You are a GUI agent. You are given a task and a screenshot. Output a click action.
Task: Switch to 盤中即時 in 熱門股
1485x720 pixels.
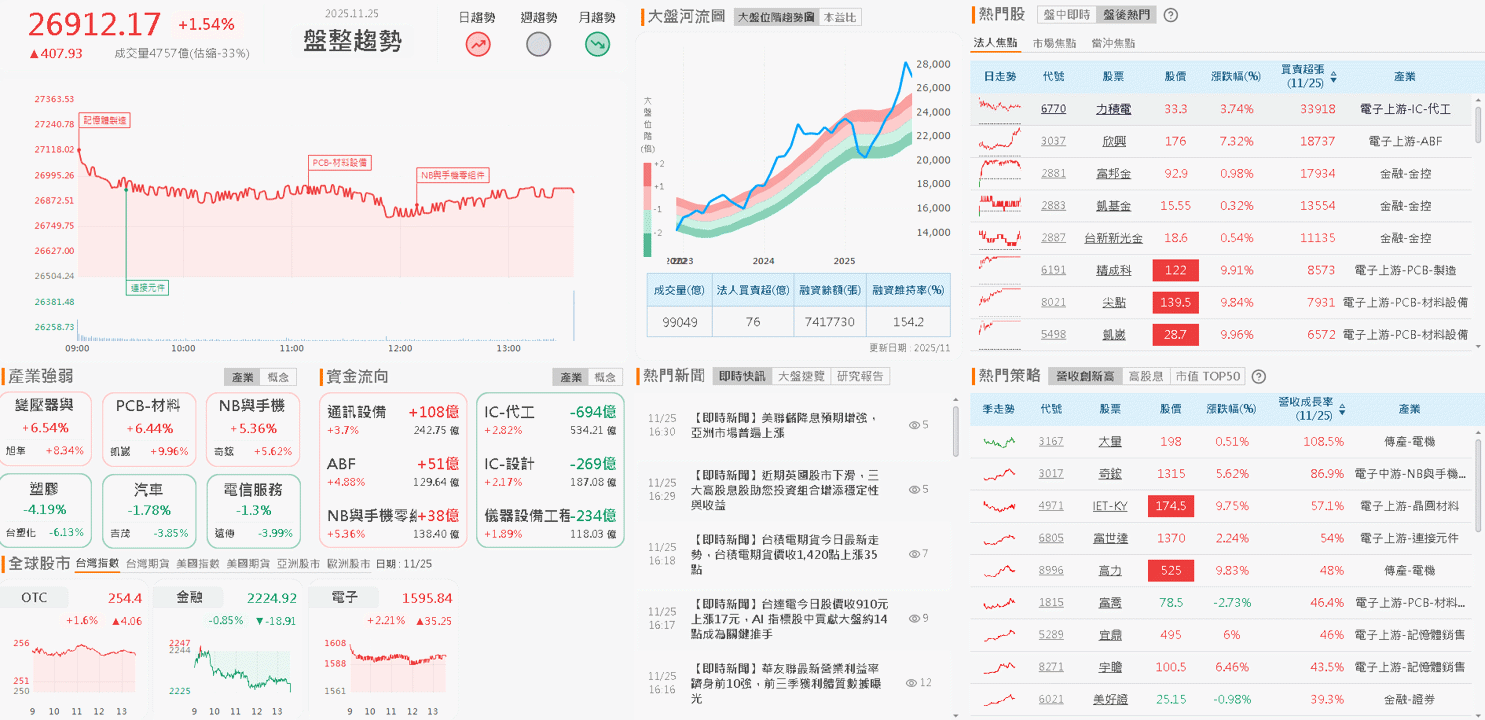[1065, 15]
